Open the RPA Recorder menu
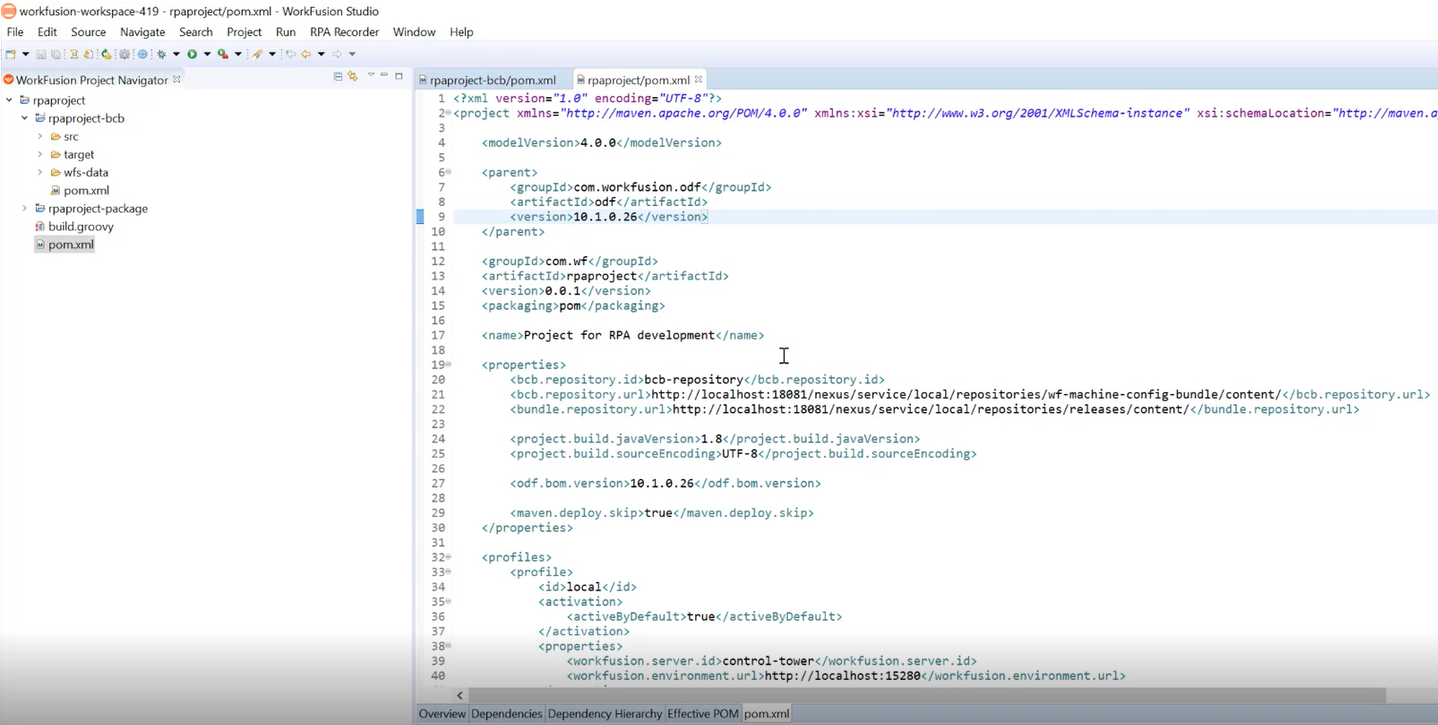The width and height of the screenshot is (1438, 725). [x=344, y=32]
